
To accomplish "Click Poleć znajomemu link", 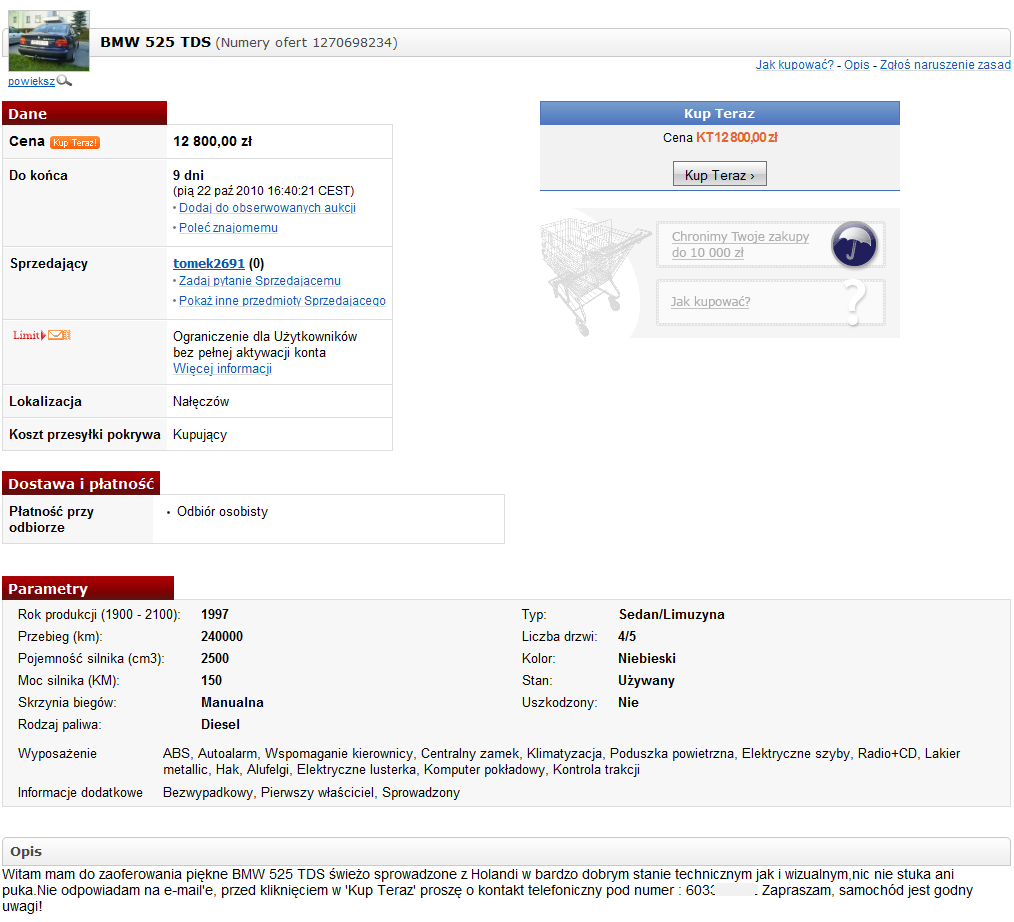I will click(228, 228).
